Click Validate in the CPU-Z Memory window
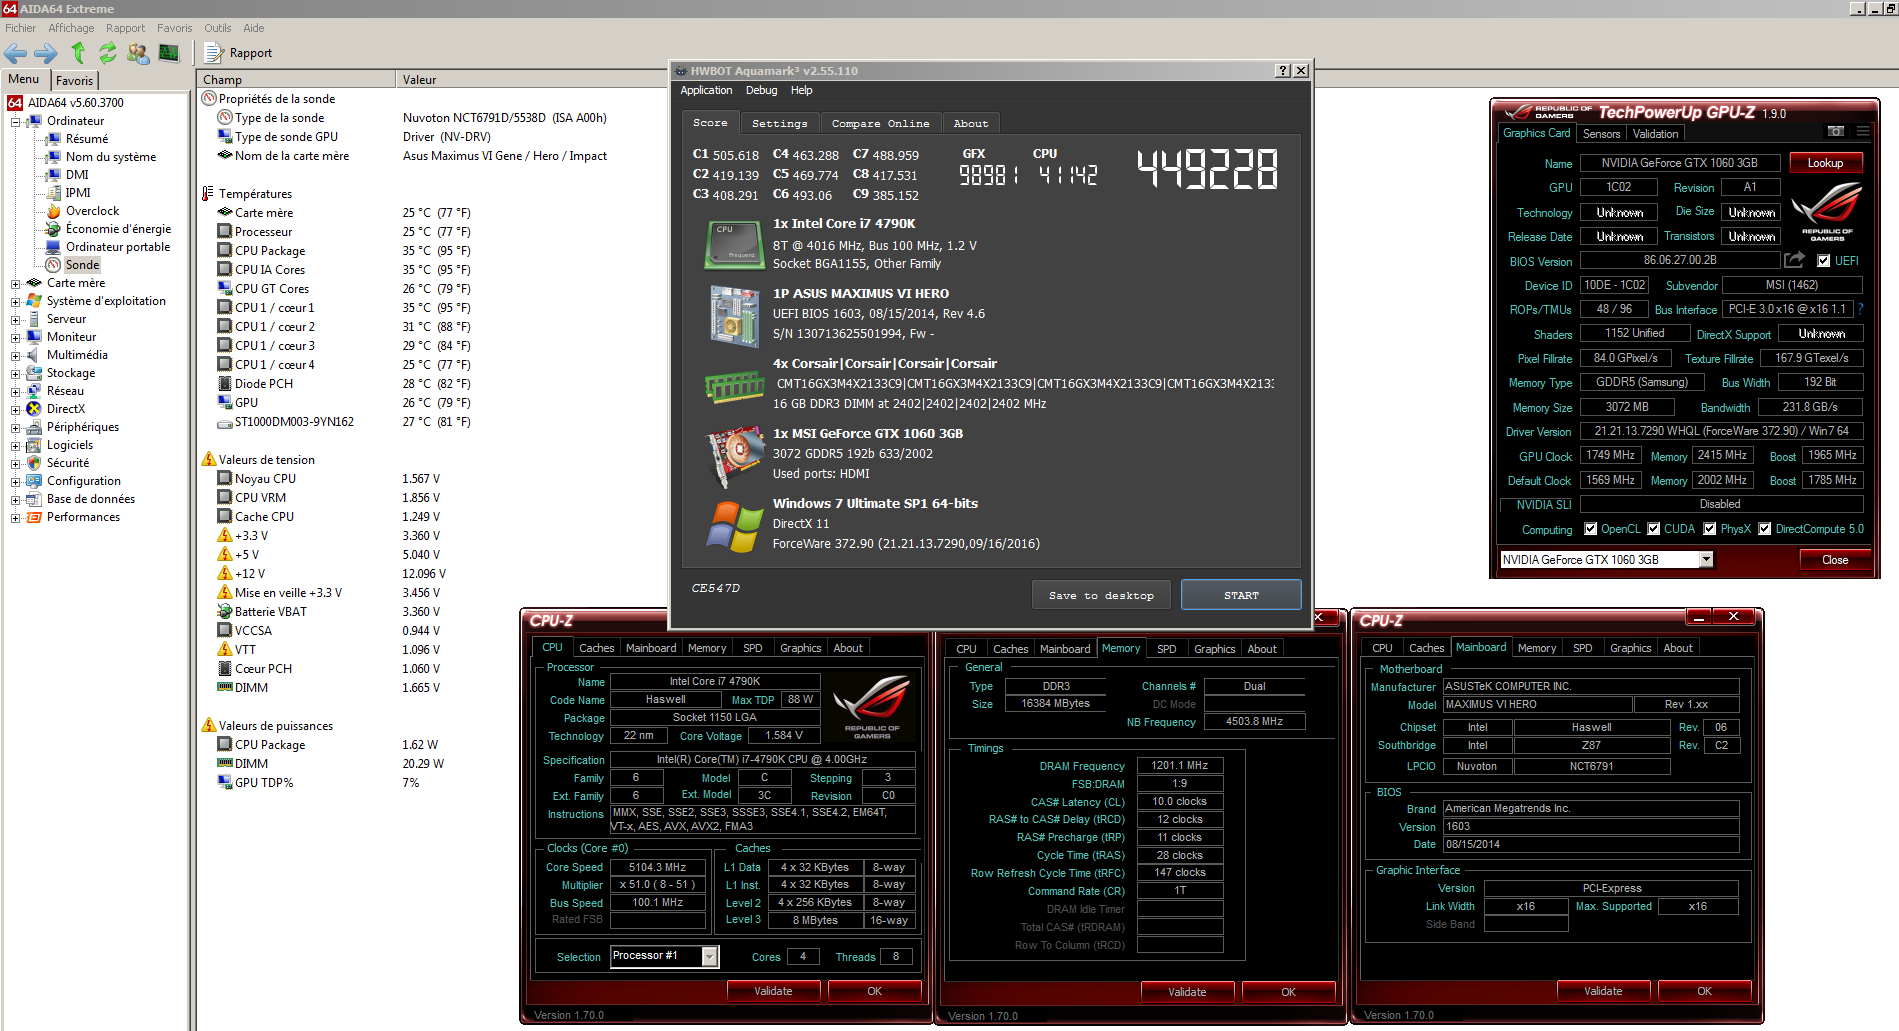Image resolution: width=1899 pixels, height=1031 pixels. coord(1187,992)
